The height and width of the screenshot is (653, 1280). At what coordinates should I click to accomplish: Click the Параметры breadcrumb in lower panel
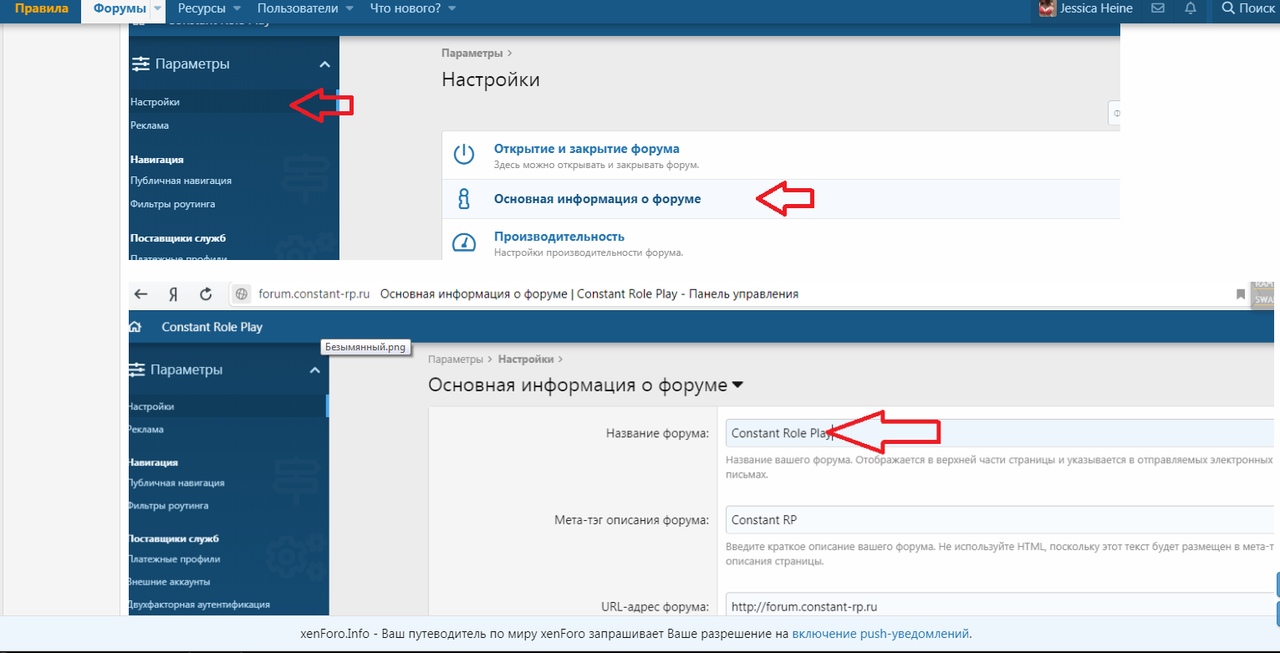[455, 359]
